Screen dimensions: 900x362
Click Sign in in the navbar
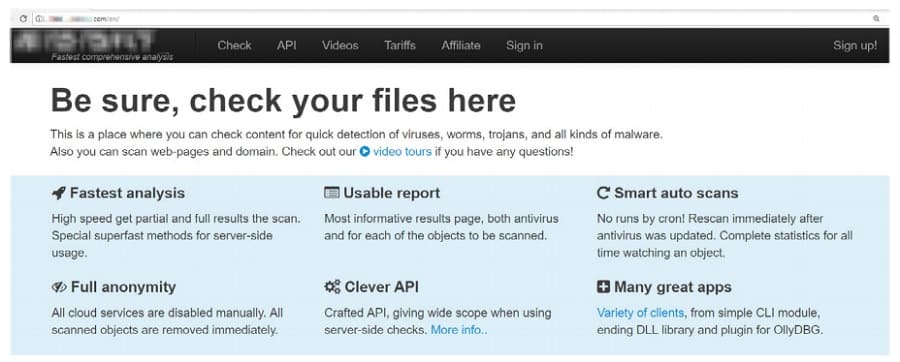click(x=524, y=45)
